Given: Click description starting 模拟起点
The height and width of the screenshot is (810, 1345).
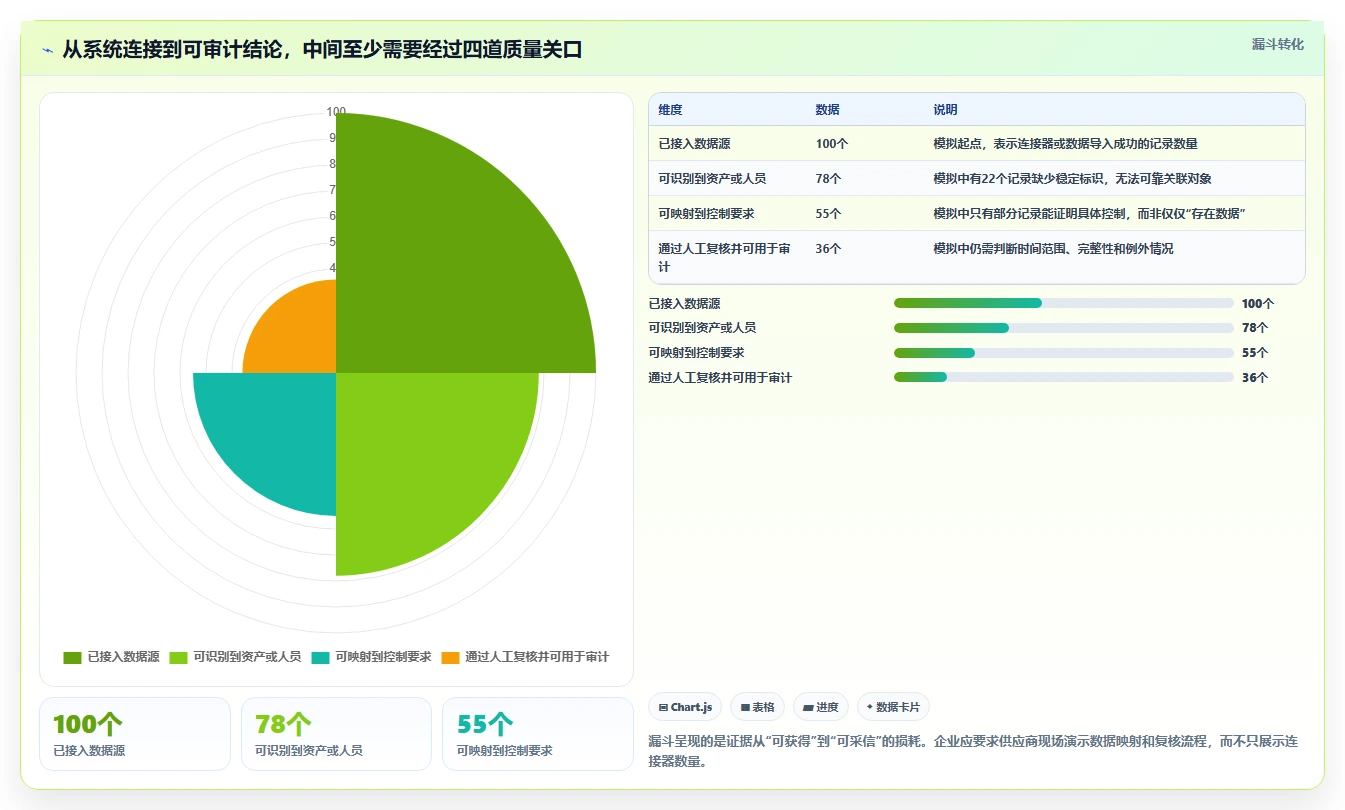Looking at the screenshot, I should coord(1065,144).
